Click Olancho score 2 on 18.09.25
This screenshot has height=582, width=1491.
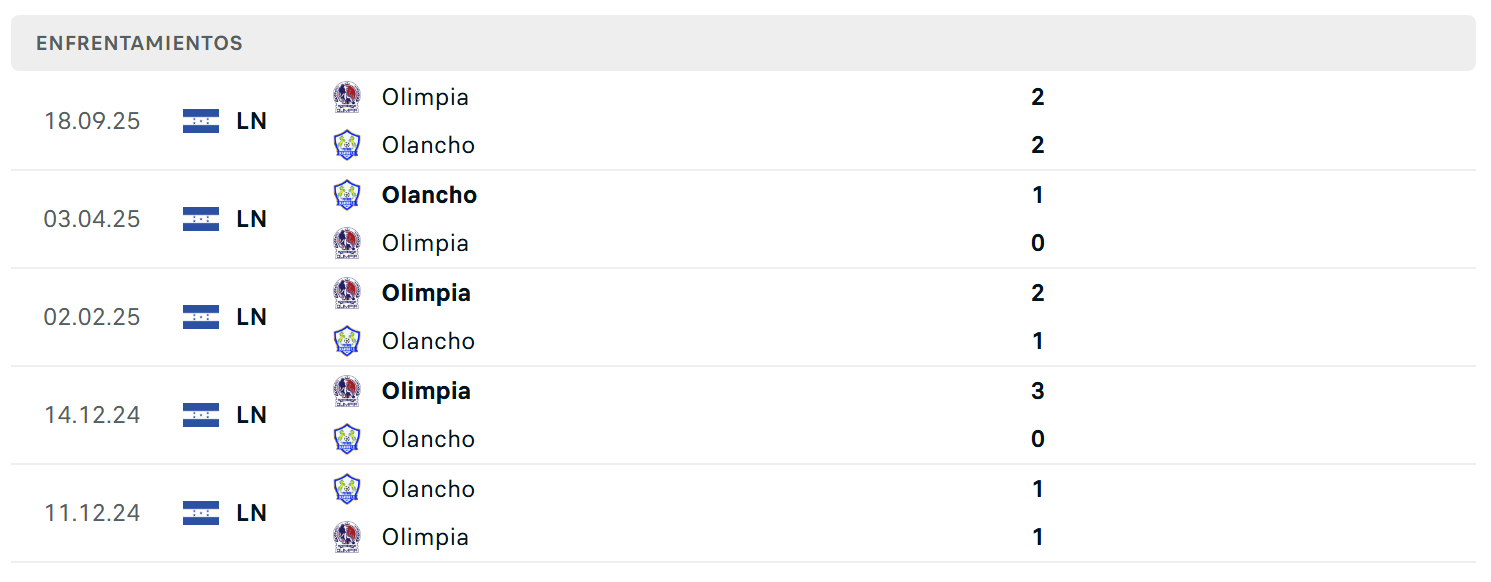(1037, 145)
